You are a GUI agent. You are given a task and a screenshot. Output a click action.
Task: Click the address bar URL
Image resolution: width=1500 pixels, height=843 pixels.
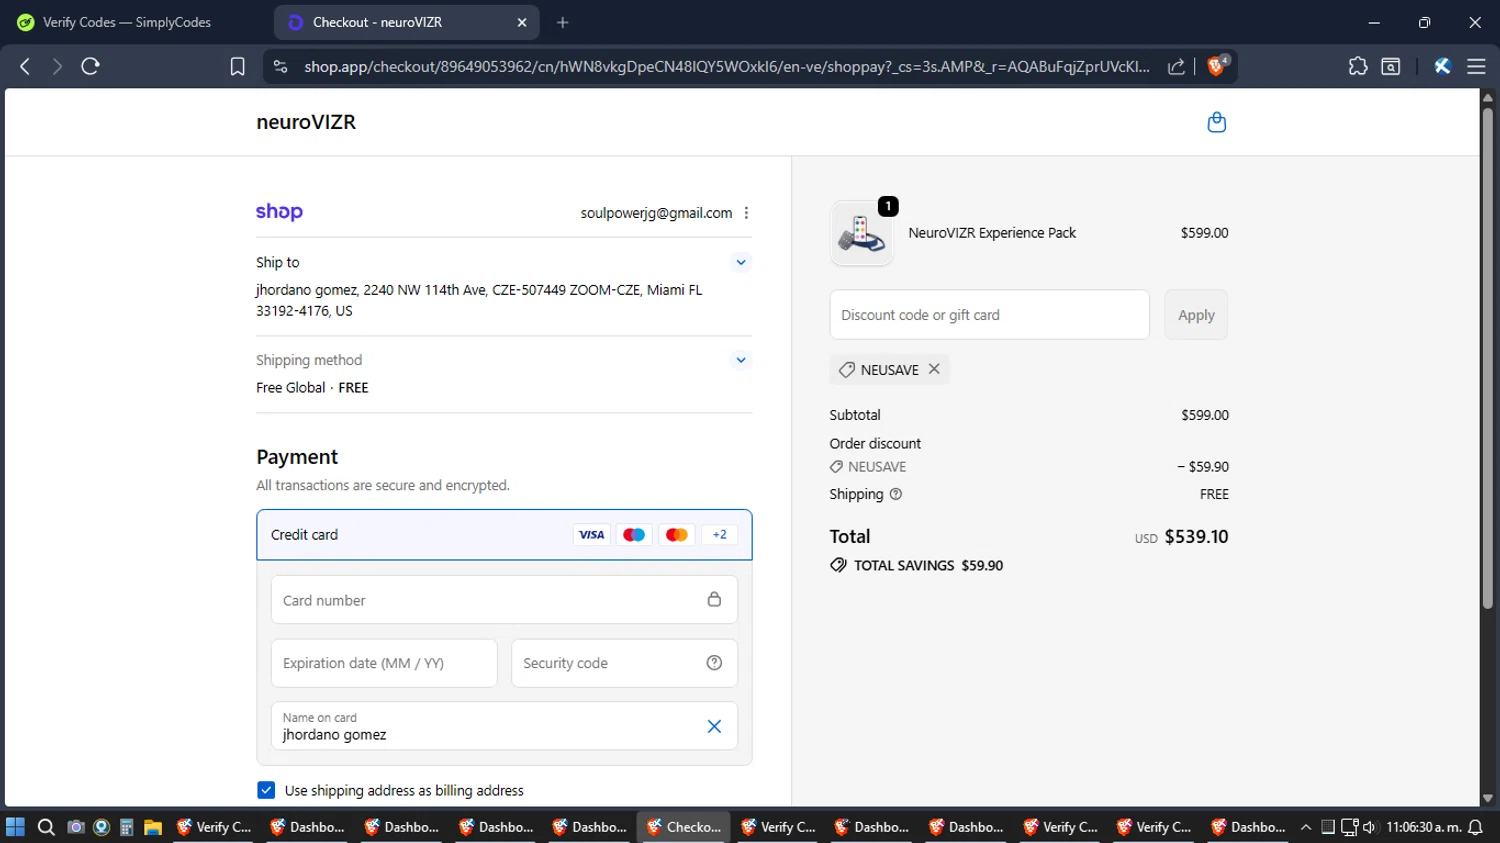pyautogui.click(x=727, y=66)
